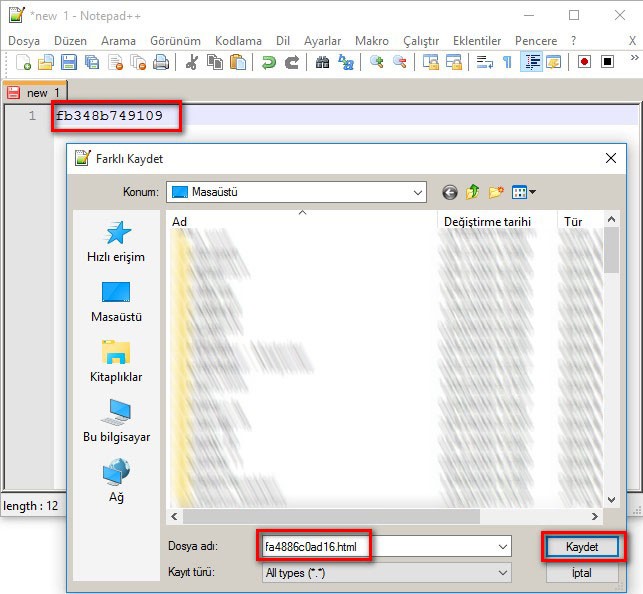Open the view menu dropdown icon
This screenshot has width=643, height=594.
click(x=524, y=192)
